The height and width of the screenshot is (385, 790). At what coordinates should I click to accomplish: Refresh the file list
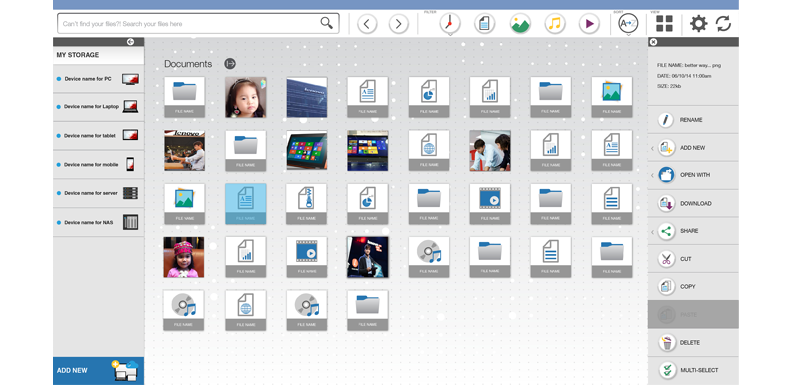point(723,24)
